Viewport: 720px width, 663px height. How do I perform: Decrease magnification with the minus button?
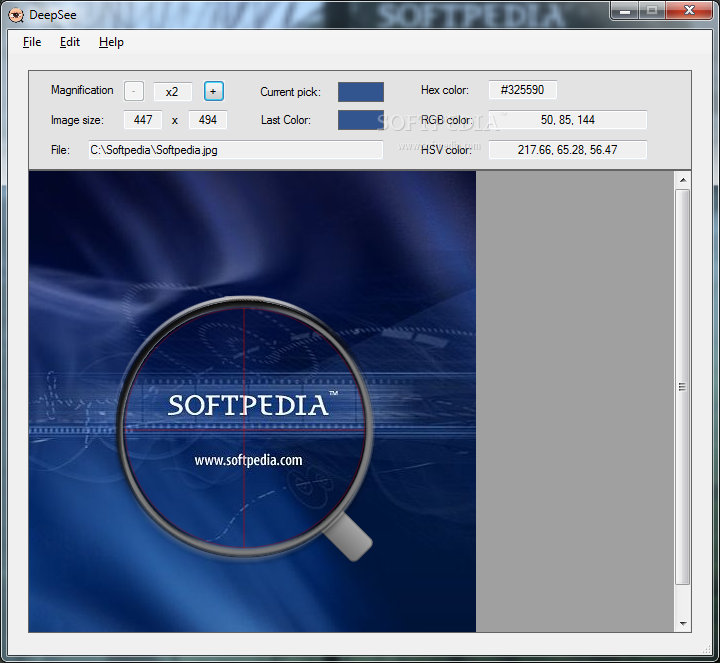pyautogui.click(x=134, y=91)
